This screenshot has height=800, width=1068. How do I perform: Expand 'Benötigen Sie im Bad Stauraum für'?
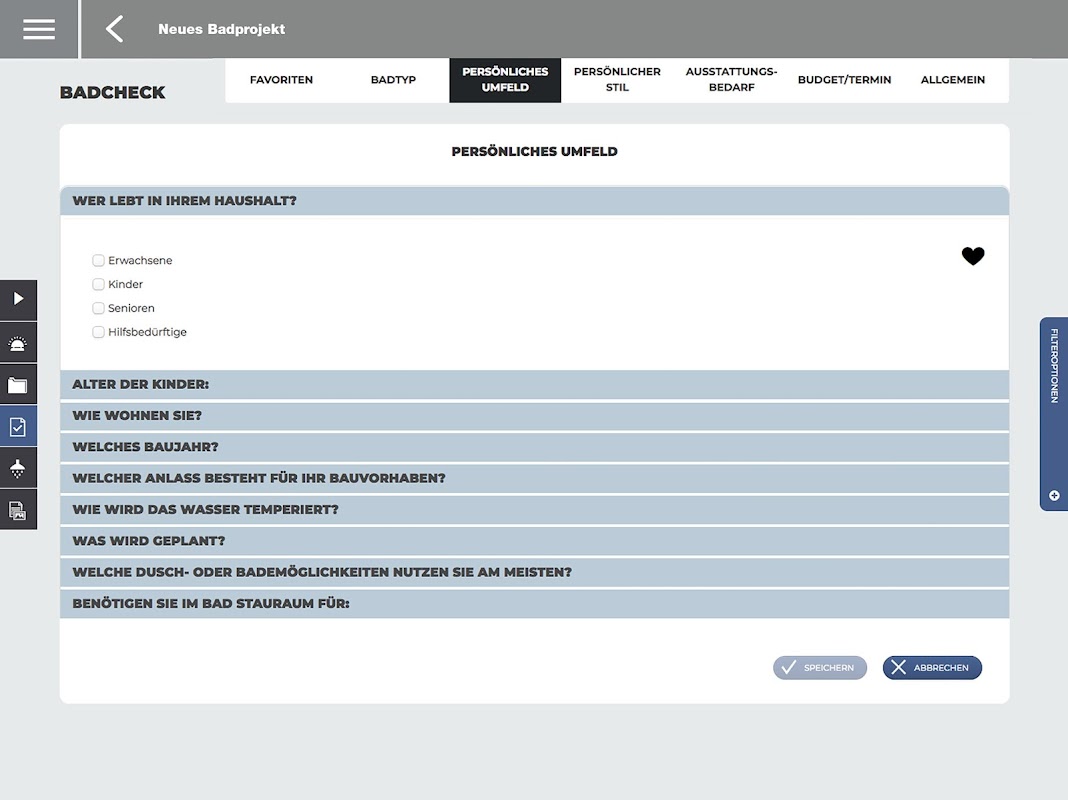(x=535, y=603)
